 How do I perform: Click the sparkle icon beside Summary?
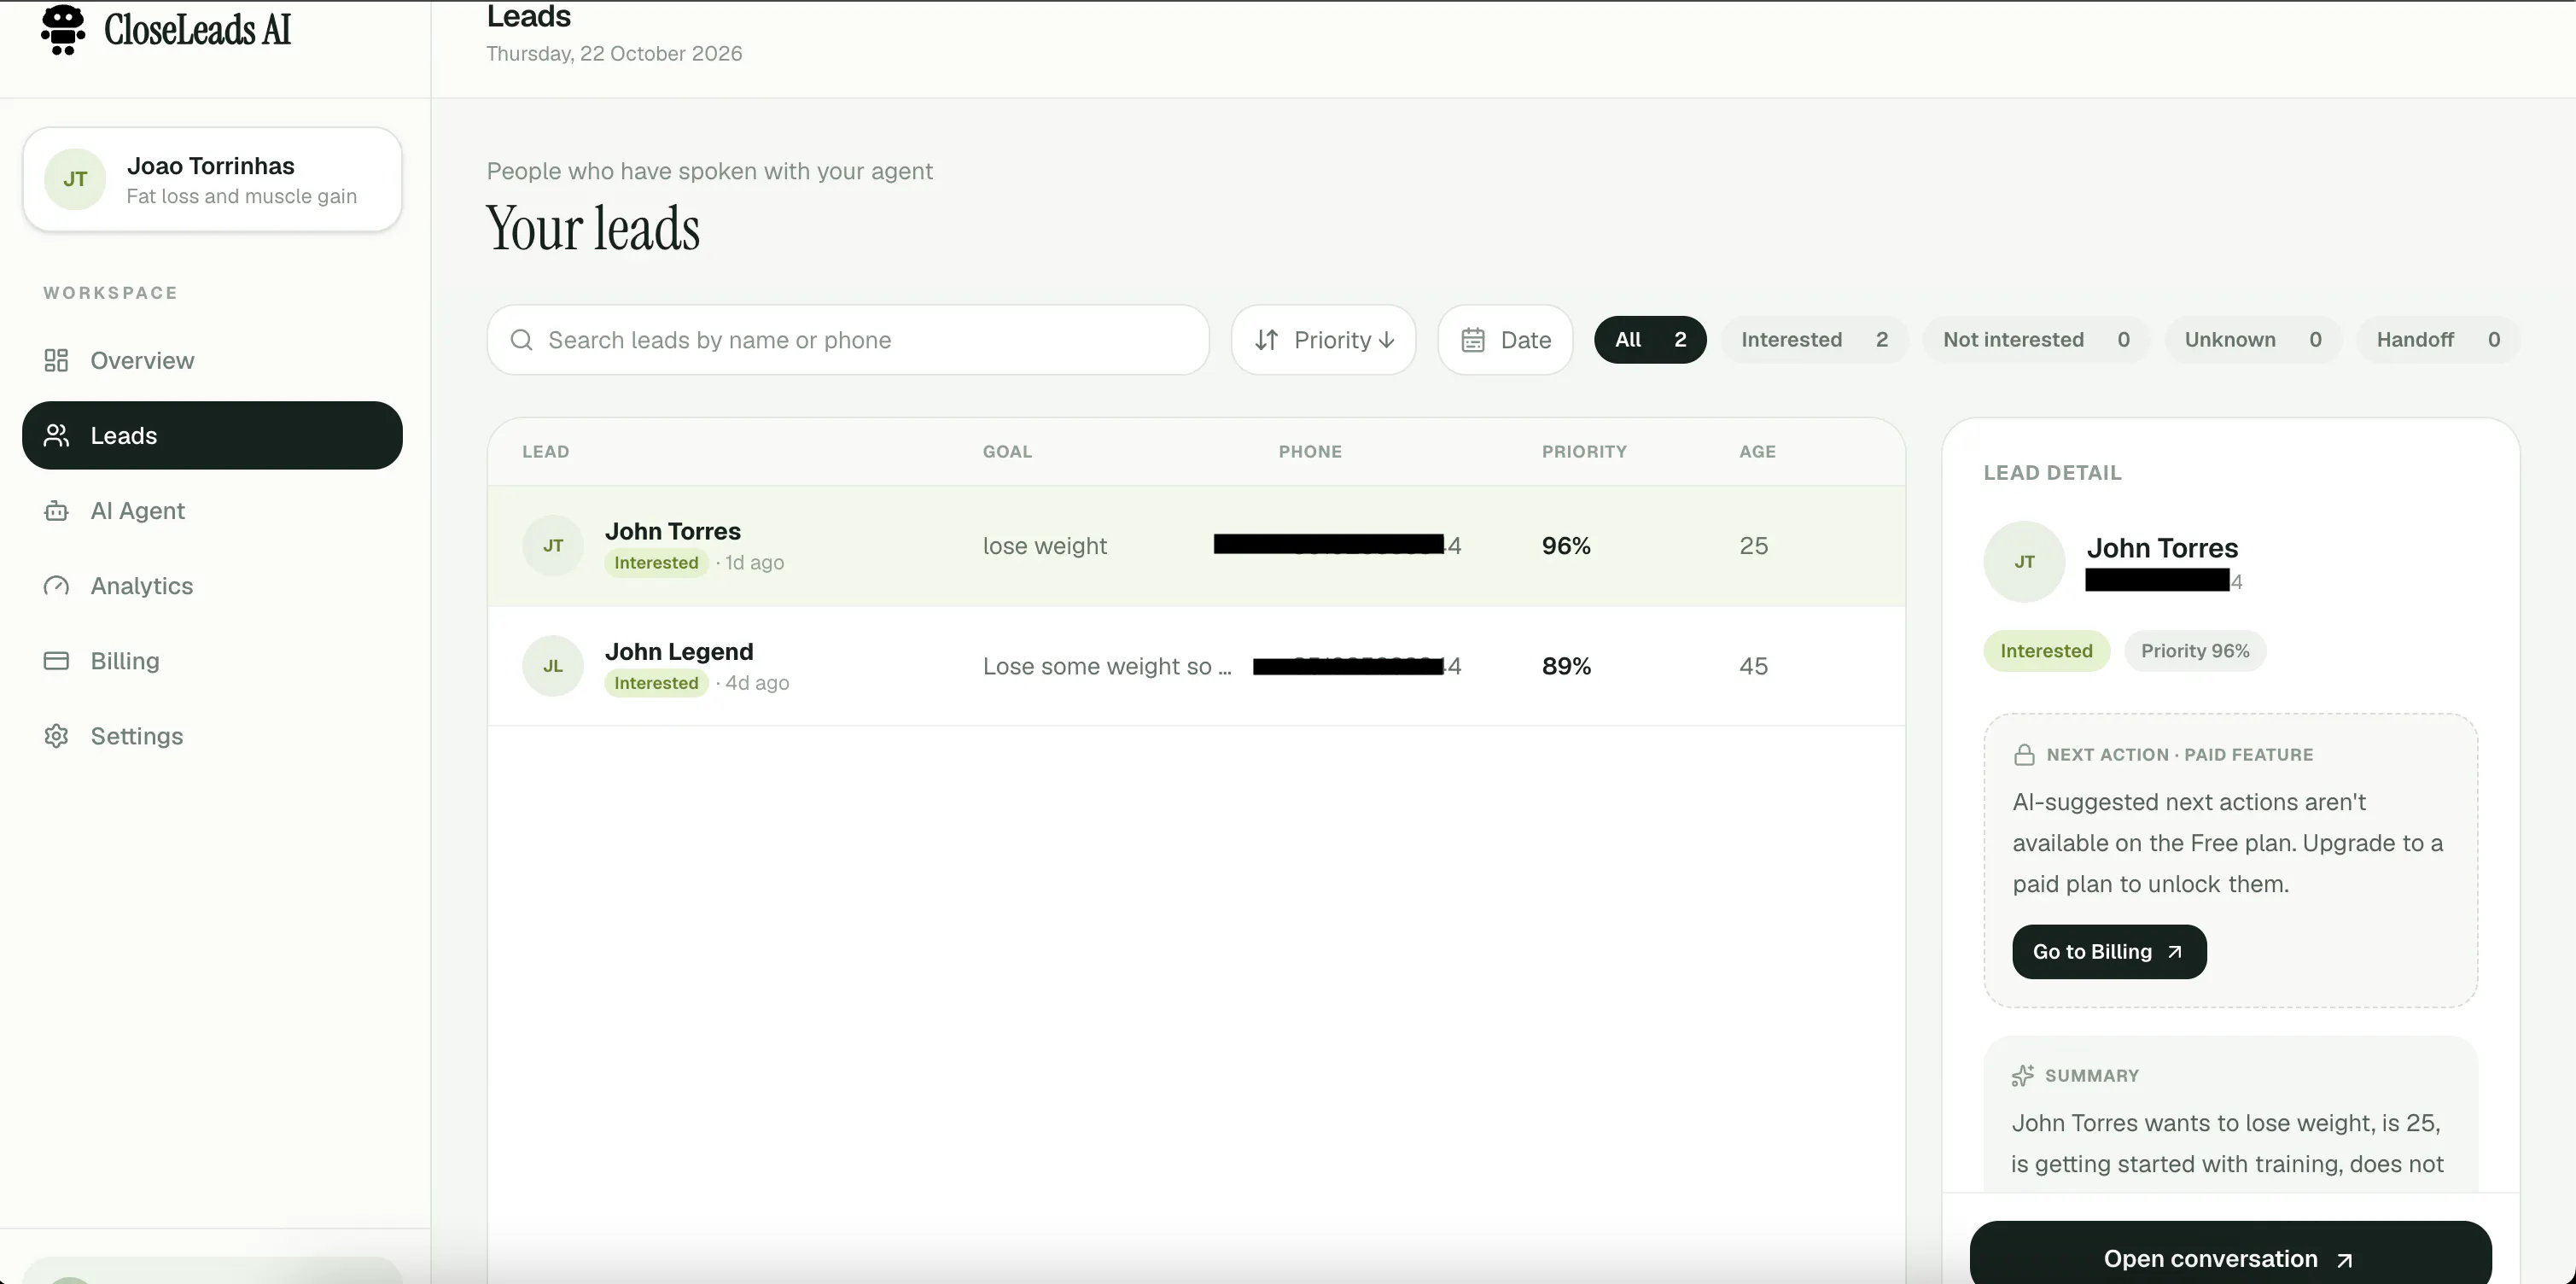pos(2022,1076)
